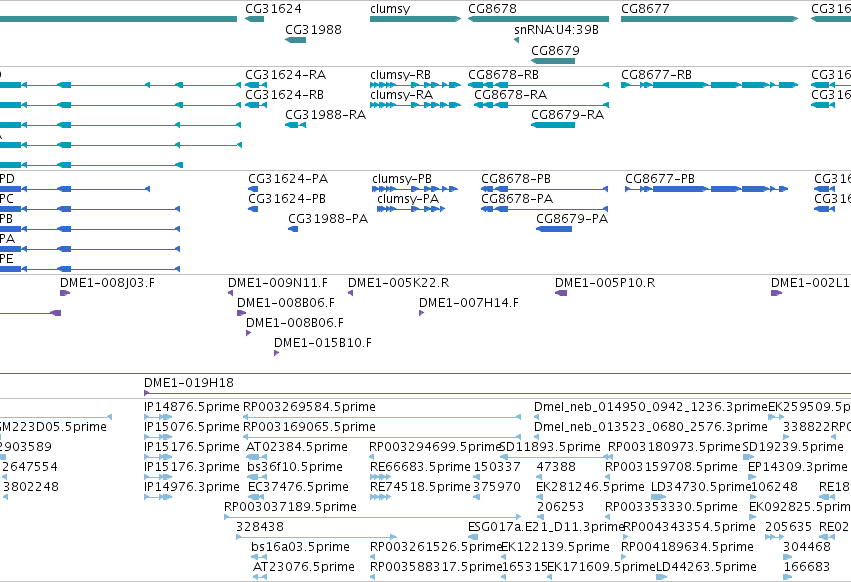Screen dimensions: 851x582
Task: Select EST label RE74518.5prime
Action: point(420,488)
